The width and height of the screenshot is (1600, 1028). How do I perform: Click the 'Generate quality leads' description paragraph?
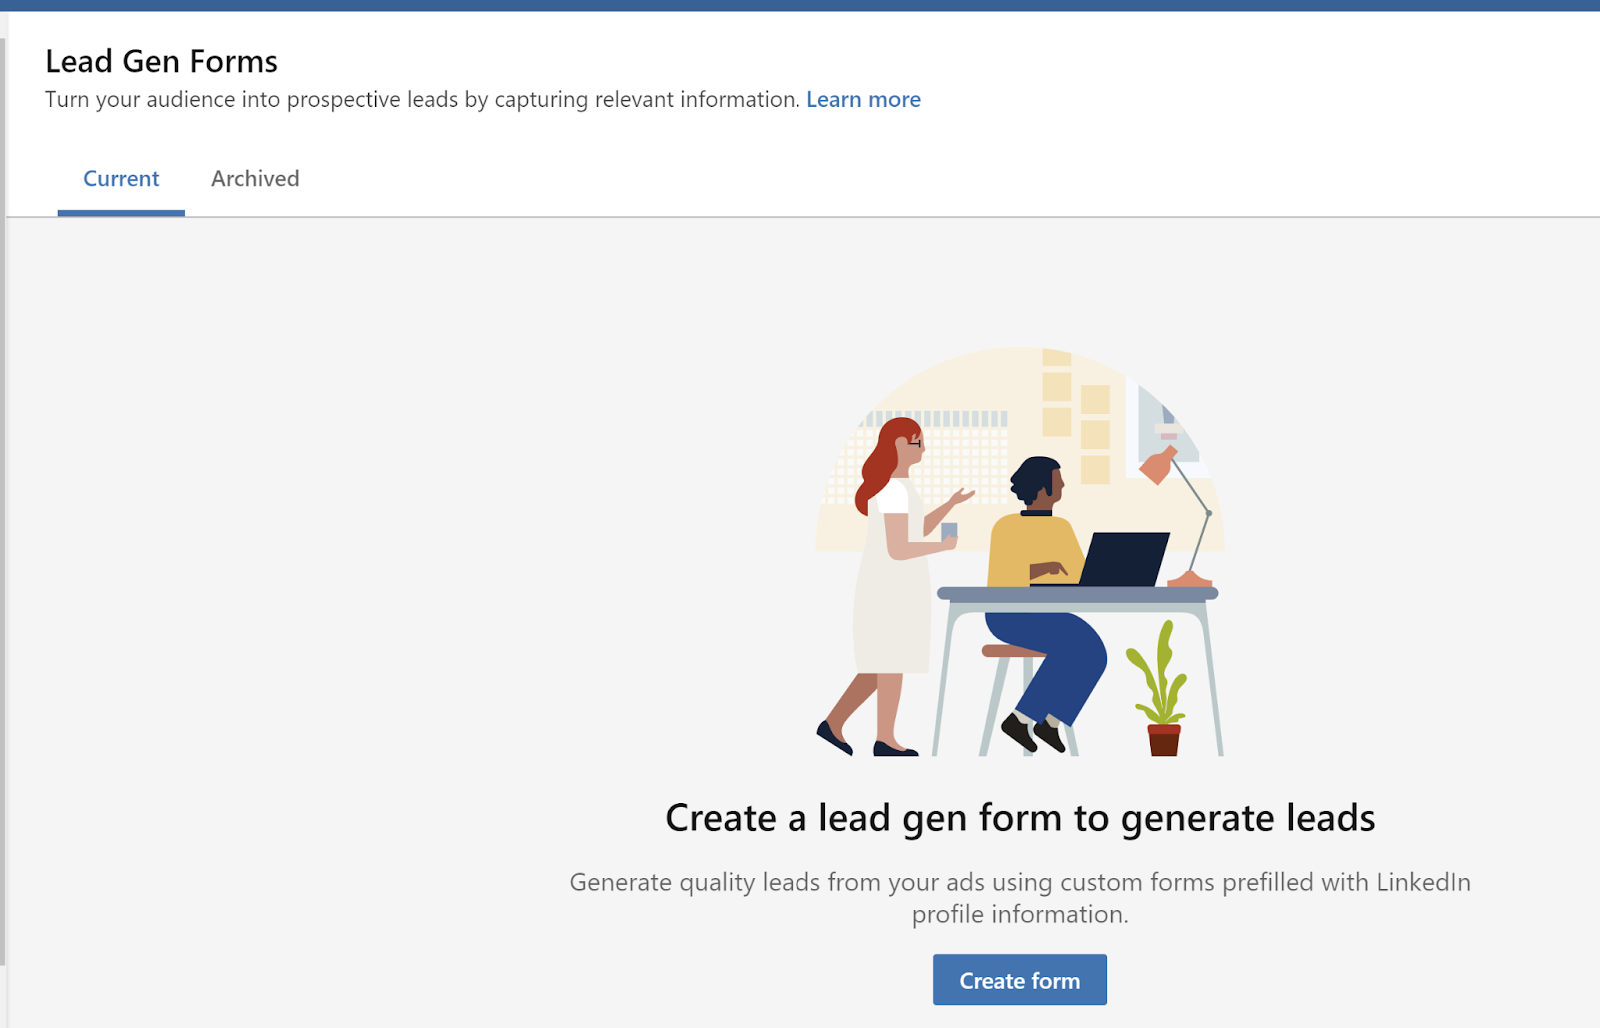click(1020, 898)
